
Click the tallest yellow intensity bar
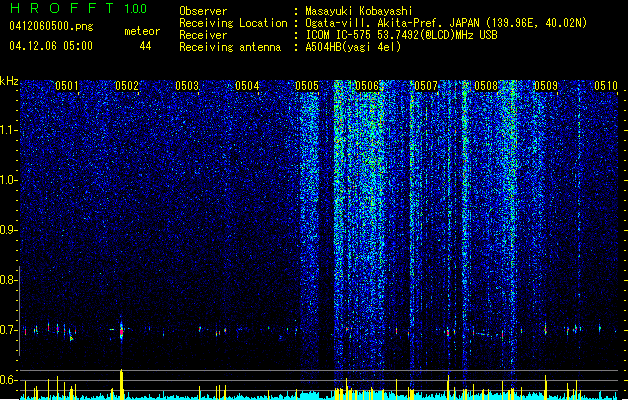[x=122, y=384]
